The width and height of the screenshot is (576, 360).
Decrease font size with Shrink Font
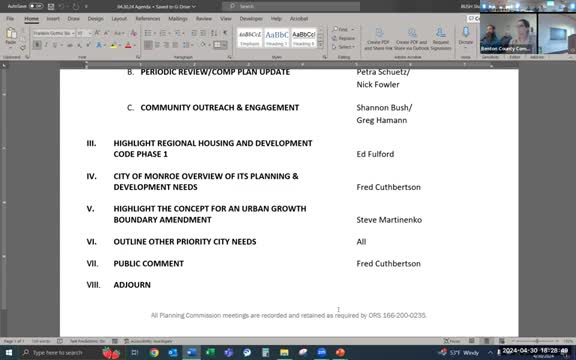106,33
